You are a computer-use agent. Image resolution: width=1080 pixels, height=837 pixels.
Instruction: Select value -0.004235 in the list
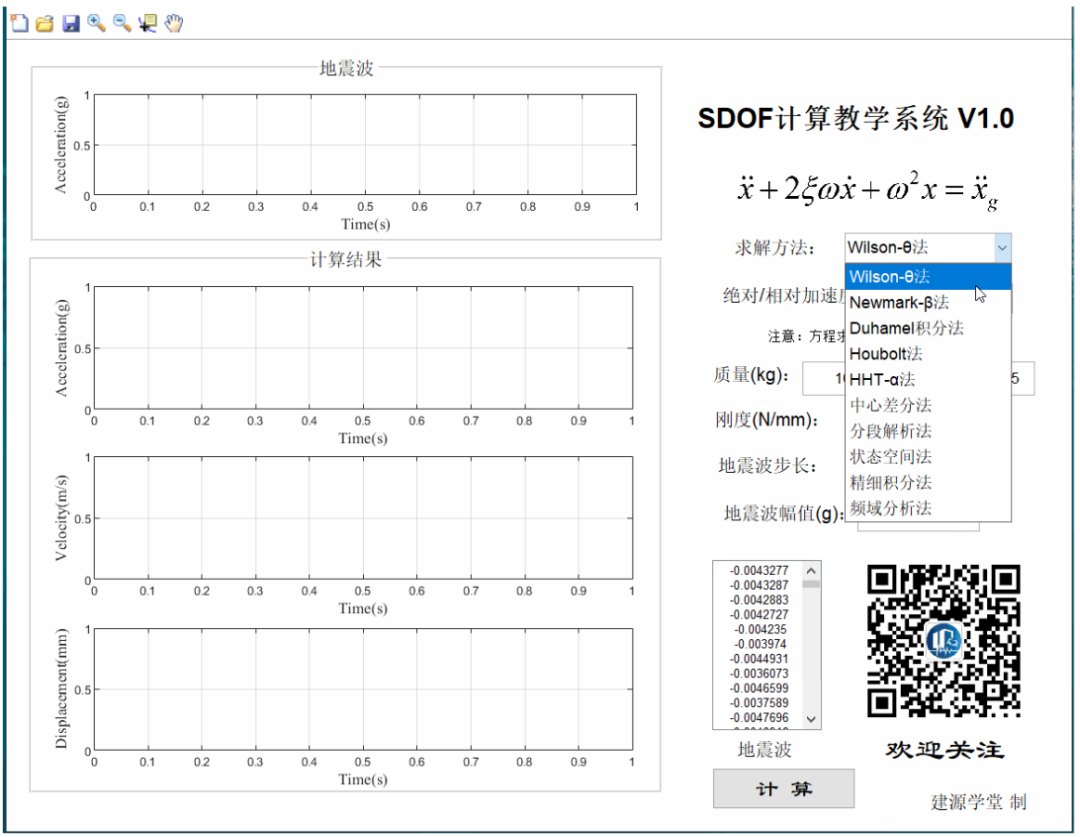tap(759, 630)
